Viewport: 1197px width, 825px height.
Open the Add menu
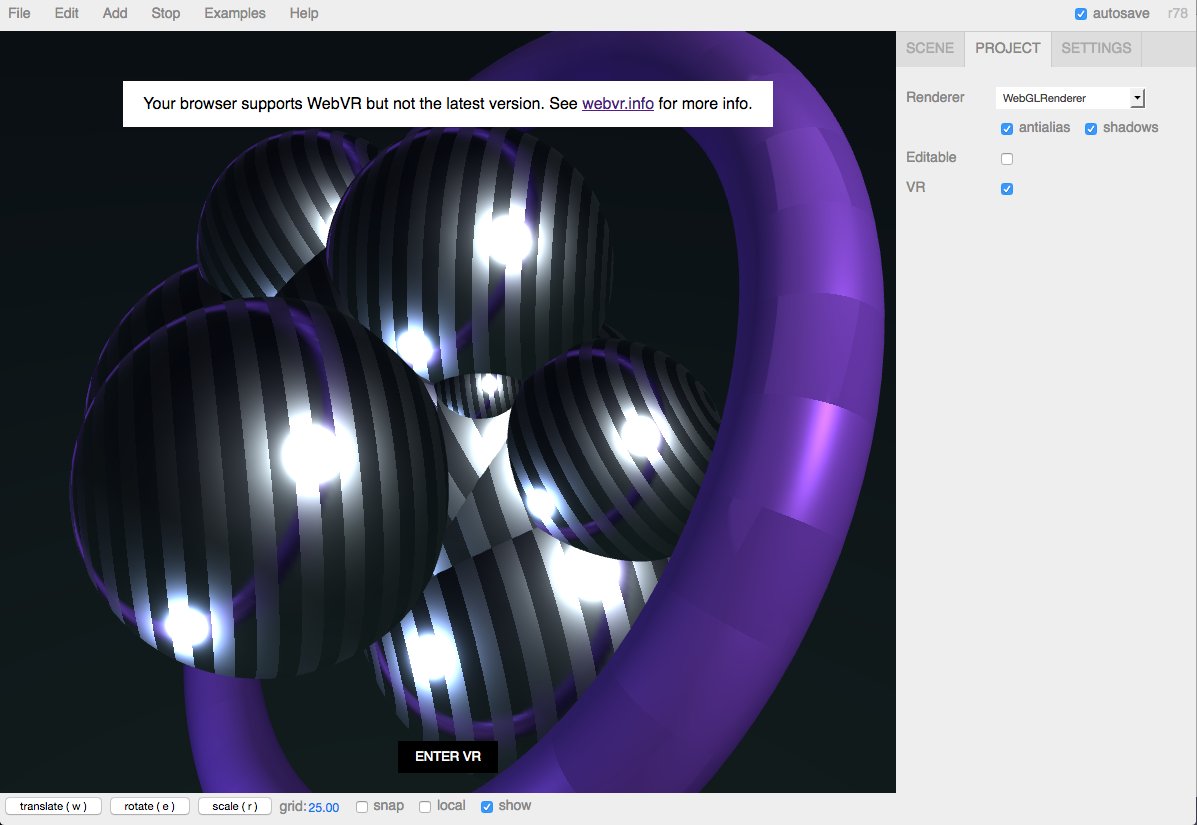click(115, 13)
